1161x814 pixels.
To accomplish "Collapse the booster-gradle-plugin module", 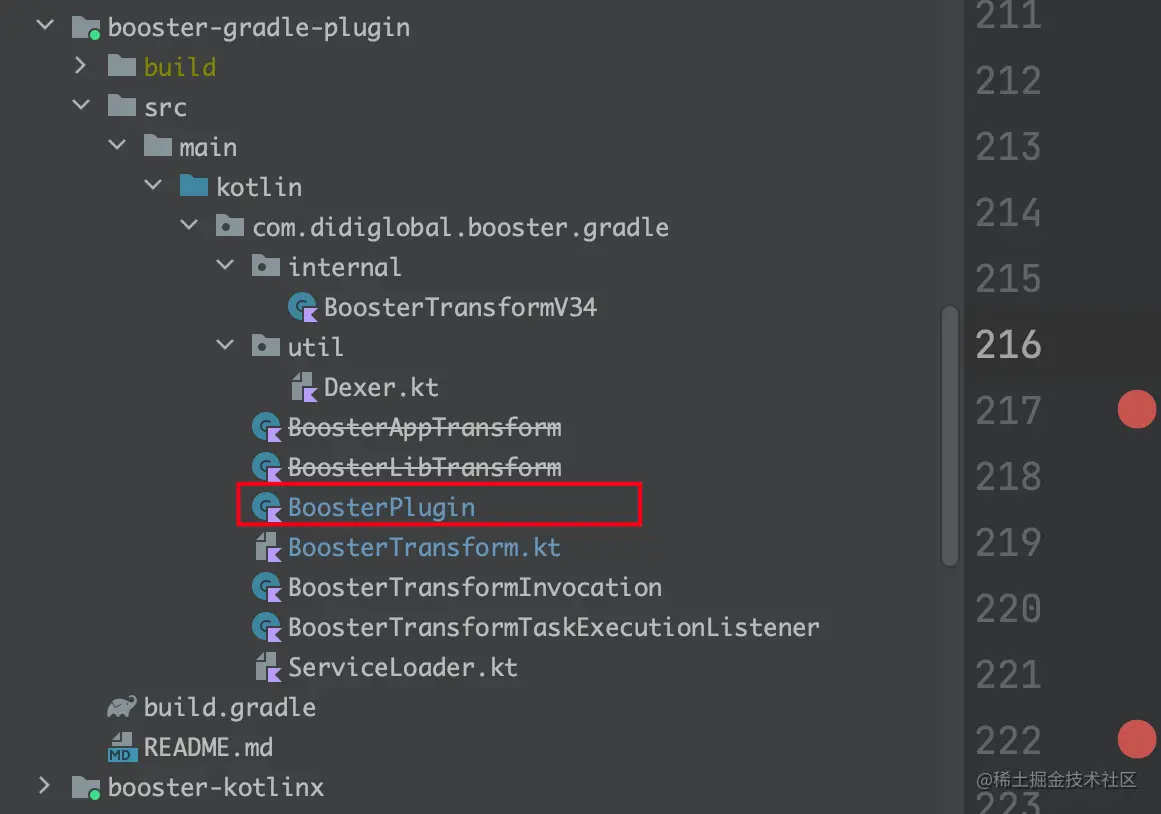I will click(45, 25).
